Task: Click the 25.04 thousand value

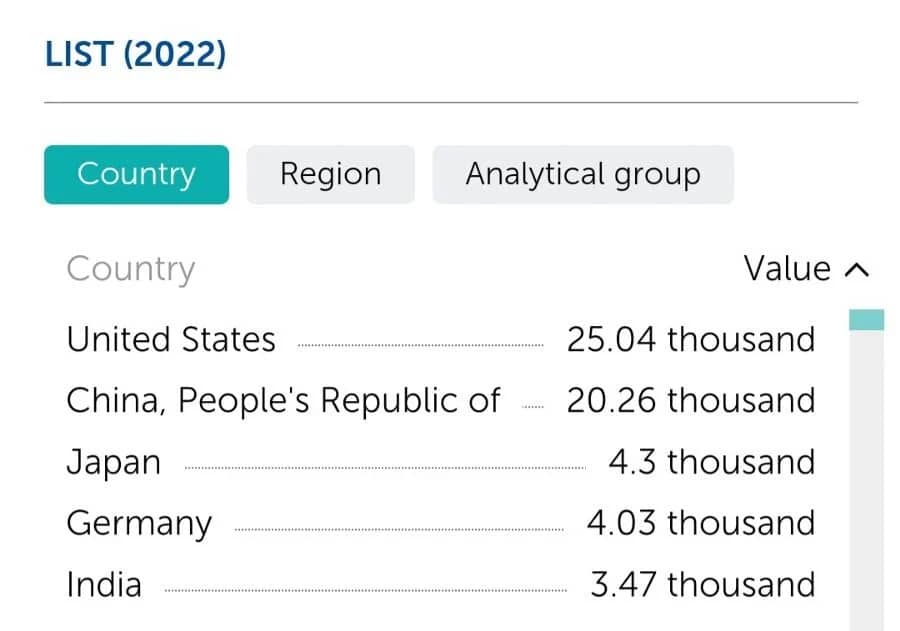Action: point(690,340)
